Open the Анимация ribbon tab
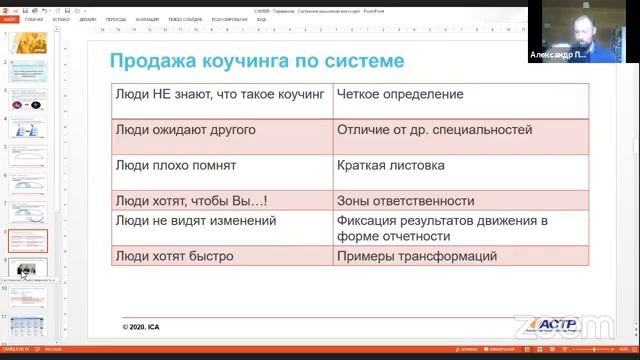640x360 pixels. click(x=147, y=19)
